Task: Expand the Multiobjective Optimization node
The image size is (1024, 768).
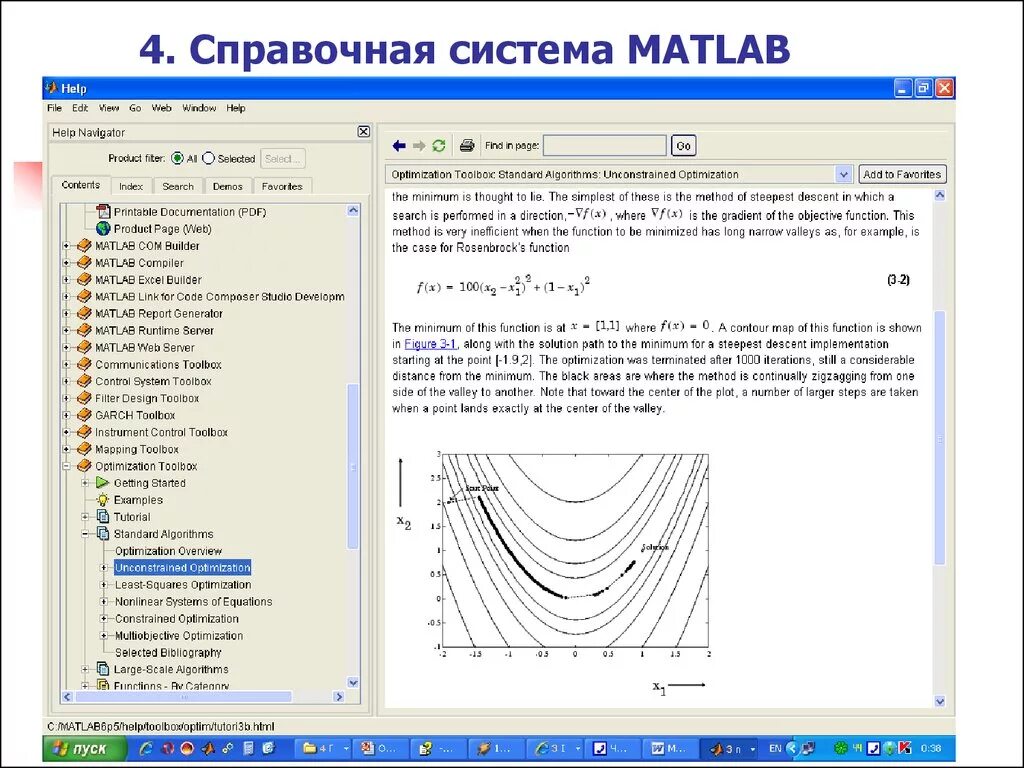Action: click(104, 635)
